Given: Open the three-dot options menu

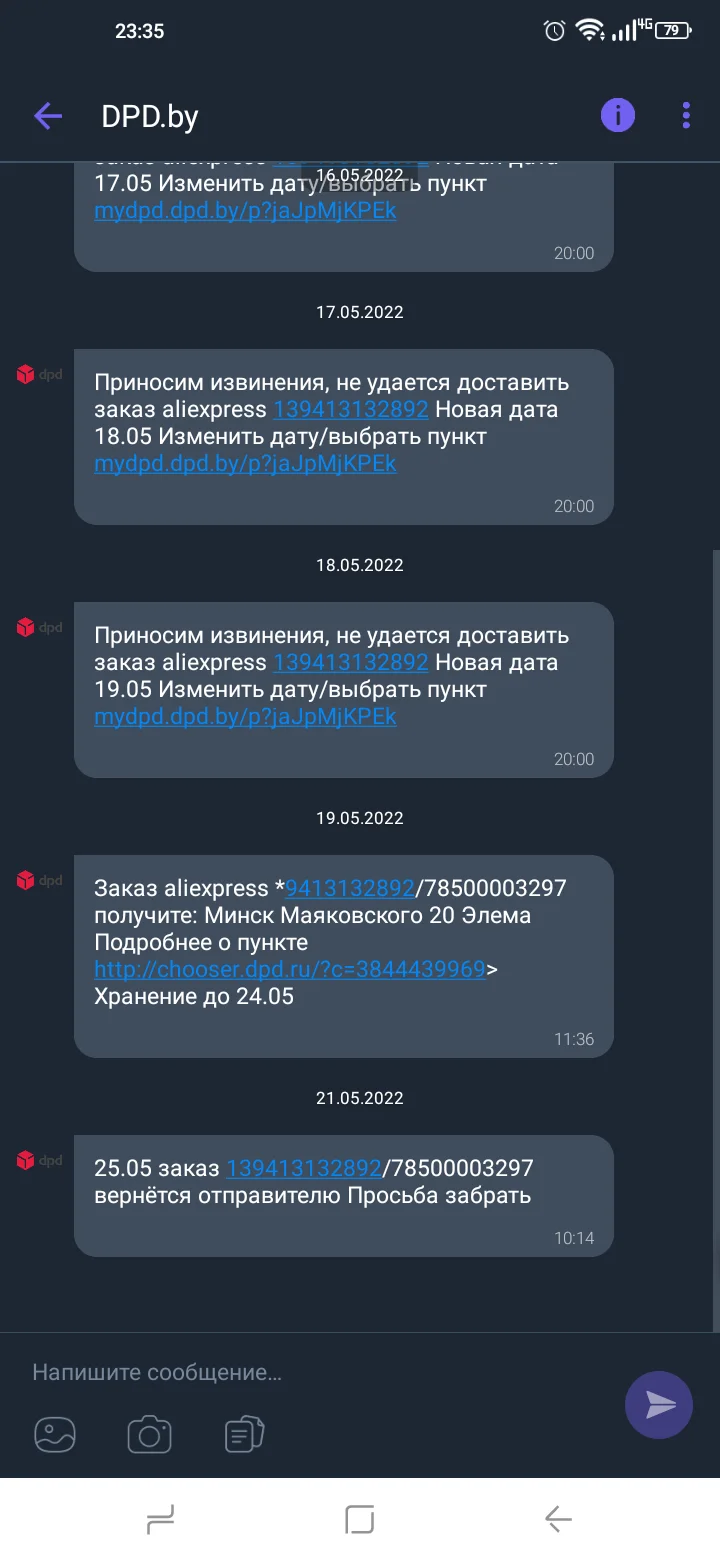Looking at the screenshot, I should coord(686,116).
